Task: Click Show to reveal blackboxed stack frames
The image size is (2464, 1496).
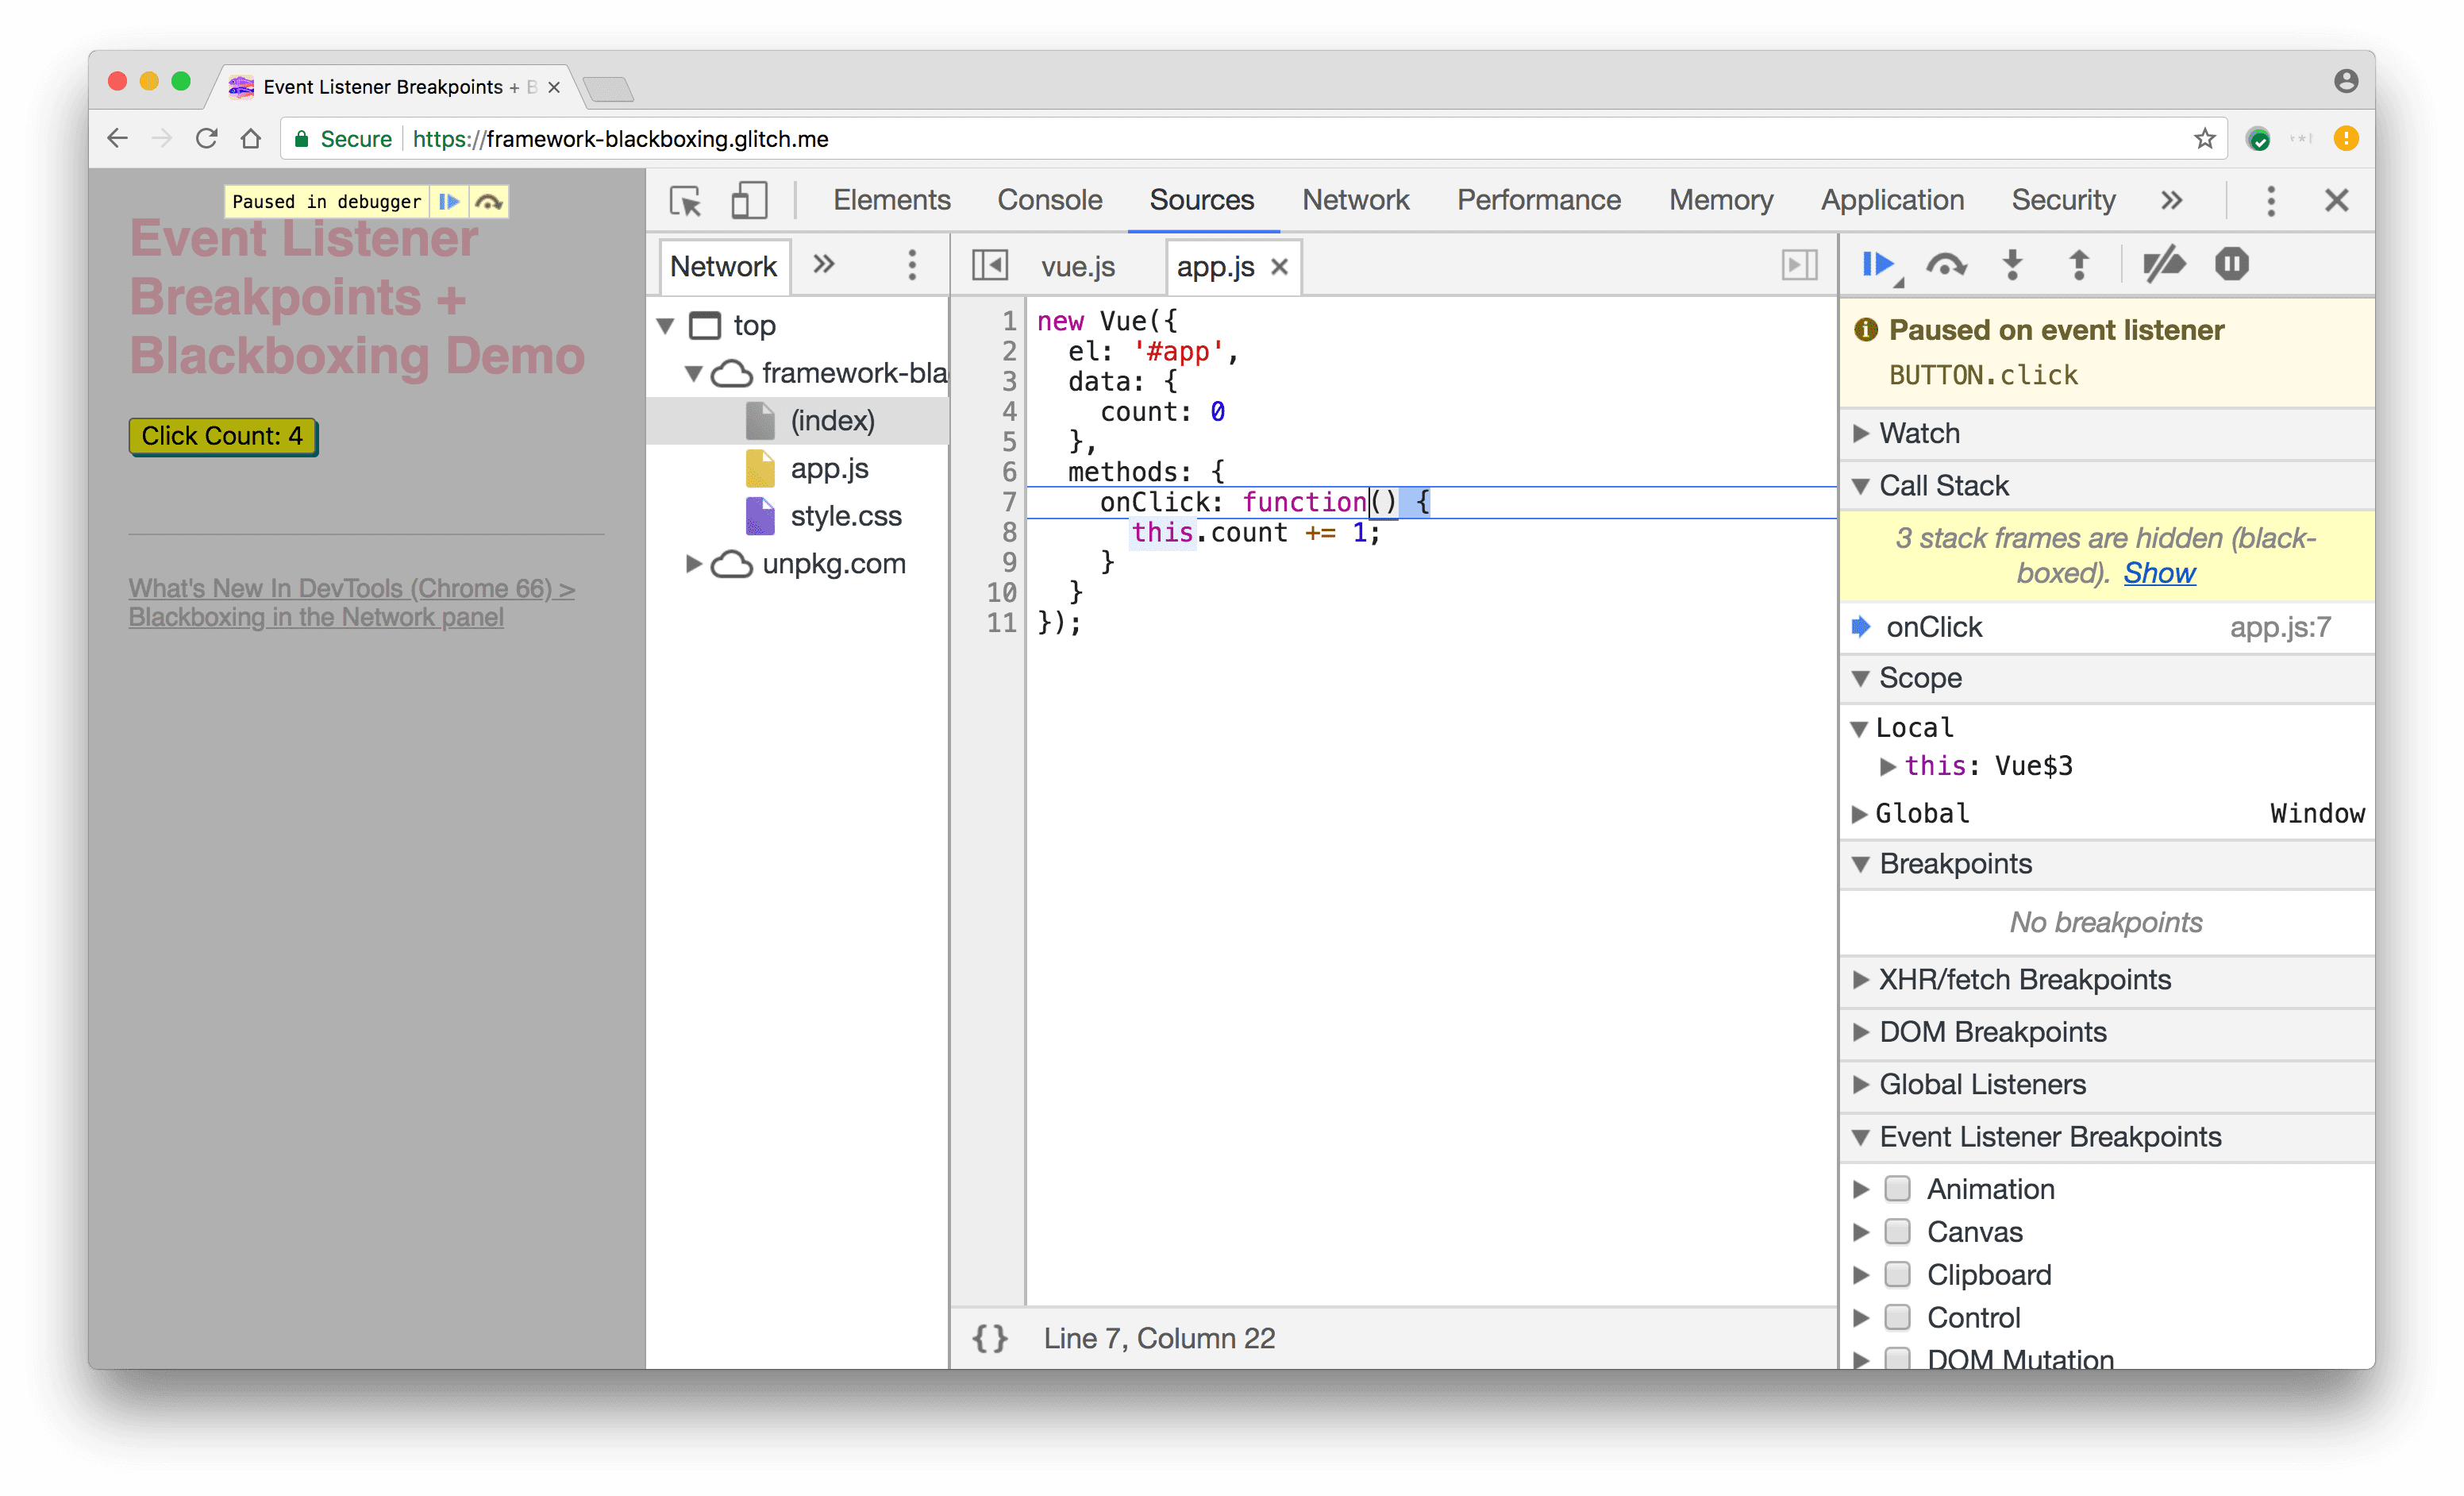Action: (x=2162, y=572)
